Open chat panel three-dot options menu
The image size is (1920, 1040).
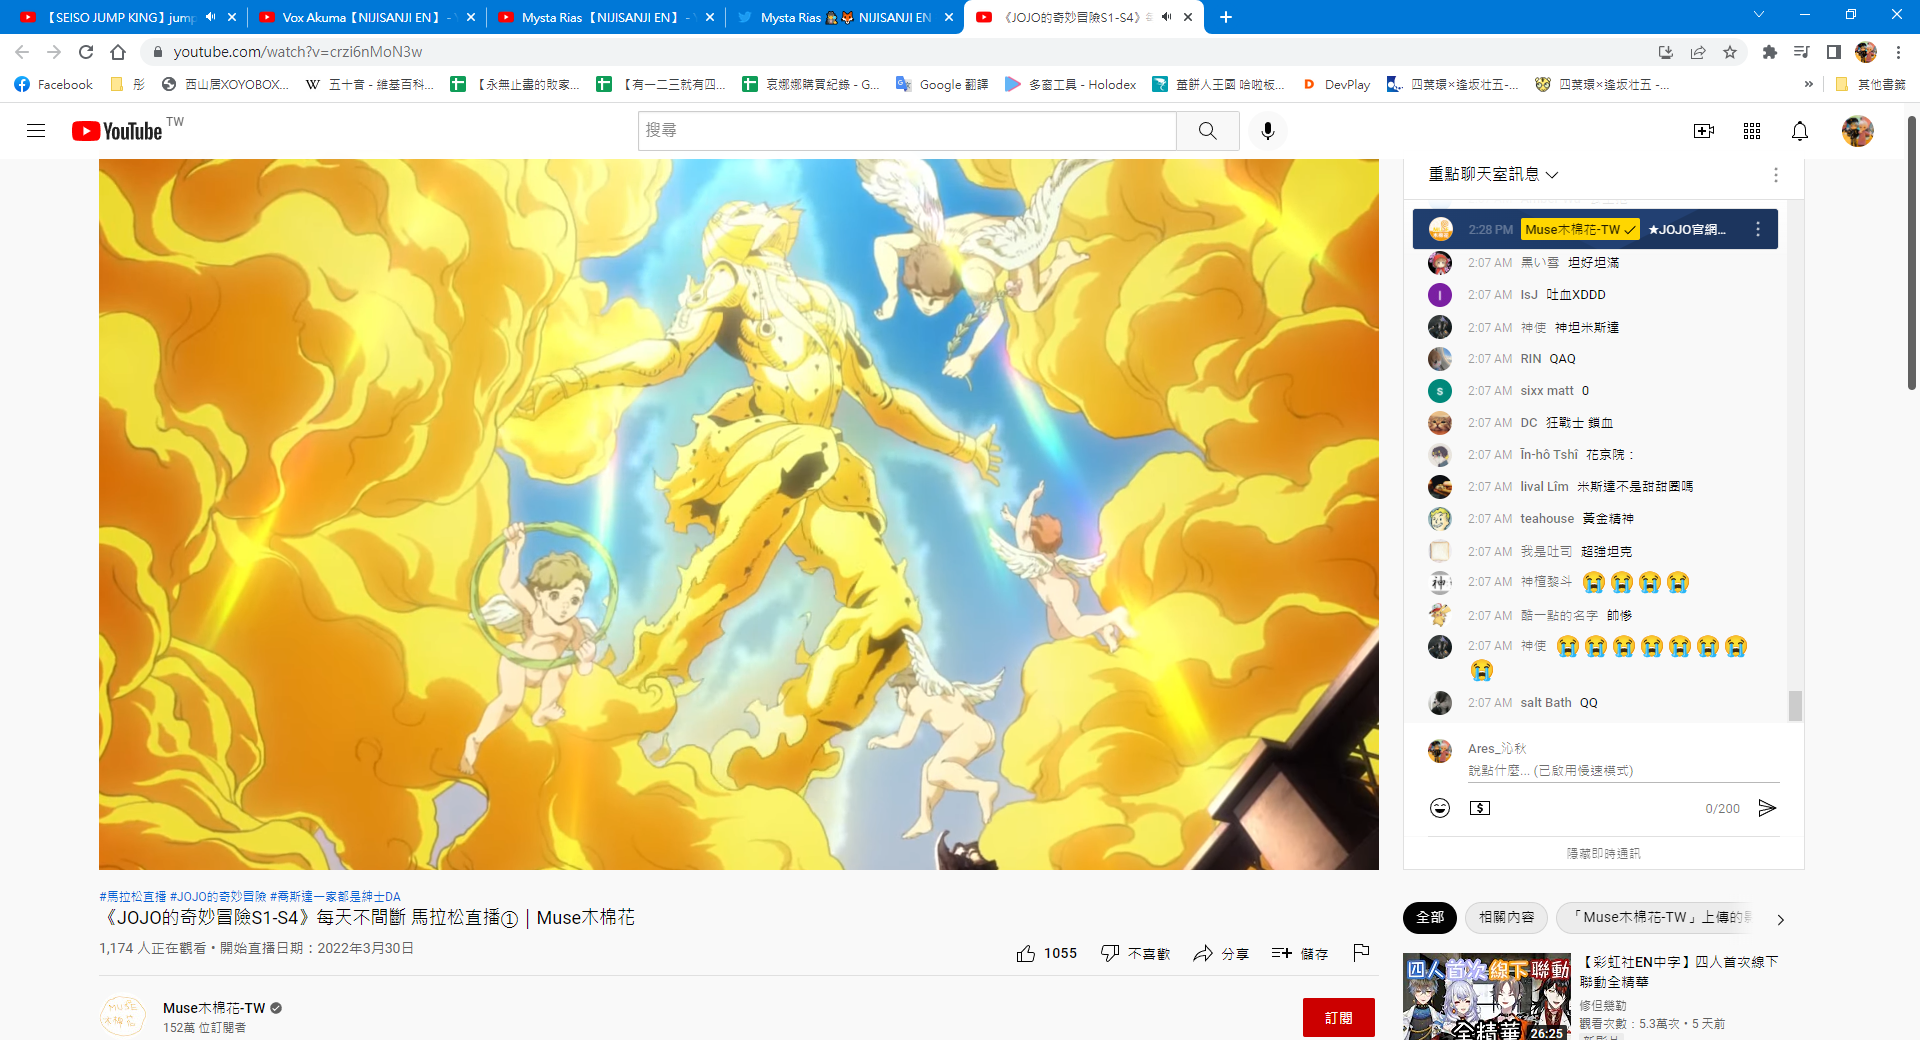[1776, 175]
